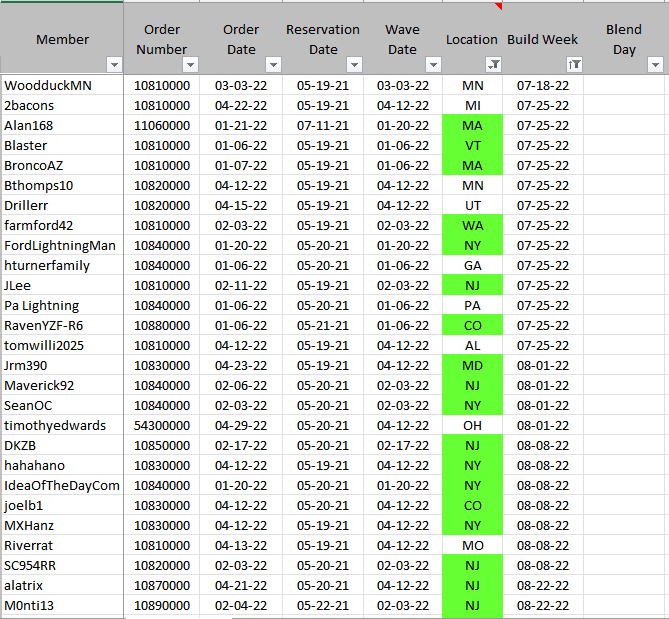
Task: Open the Wave Date filter dropdown
Action: tap(433, 65)
